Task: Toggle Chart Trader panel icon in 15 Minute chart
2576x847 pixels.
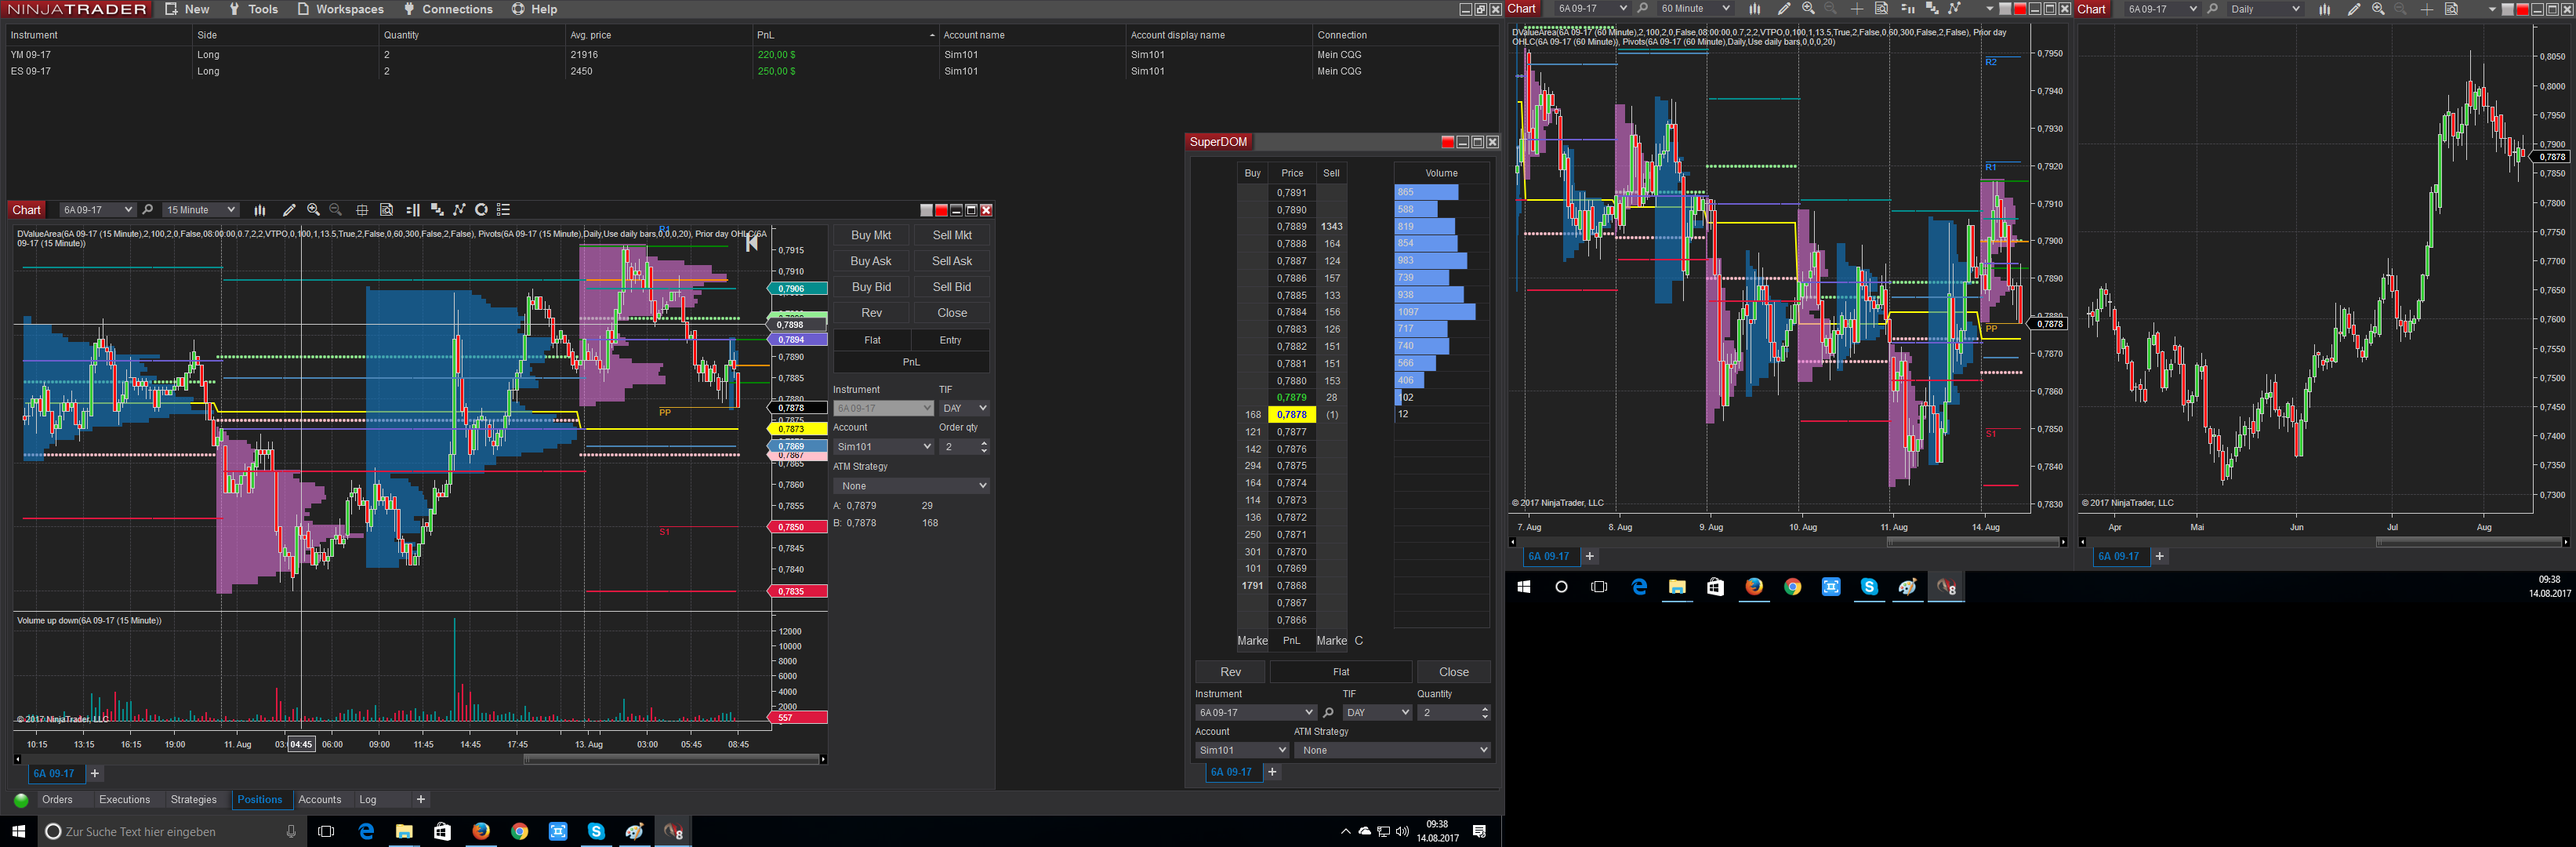Action: pos(413,210)
